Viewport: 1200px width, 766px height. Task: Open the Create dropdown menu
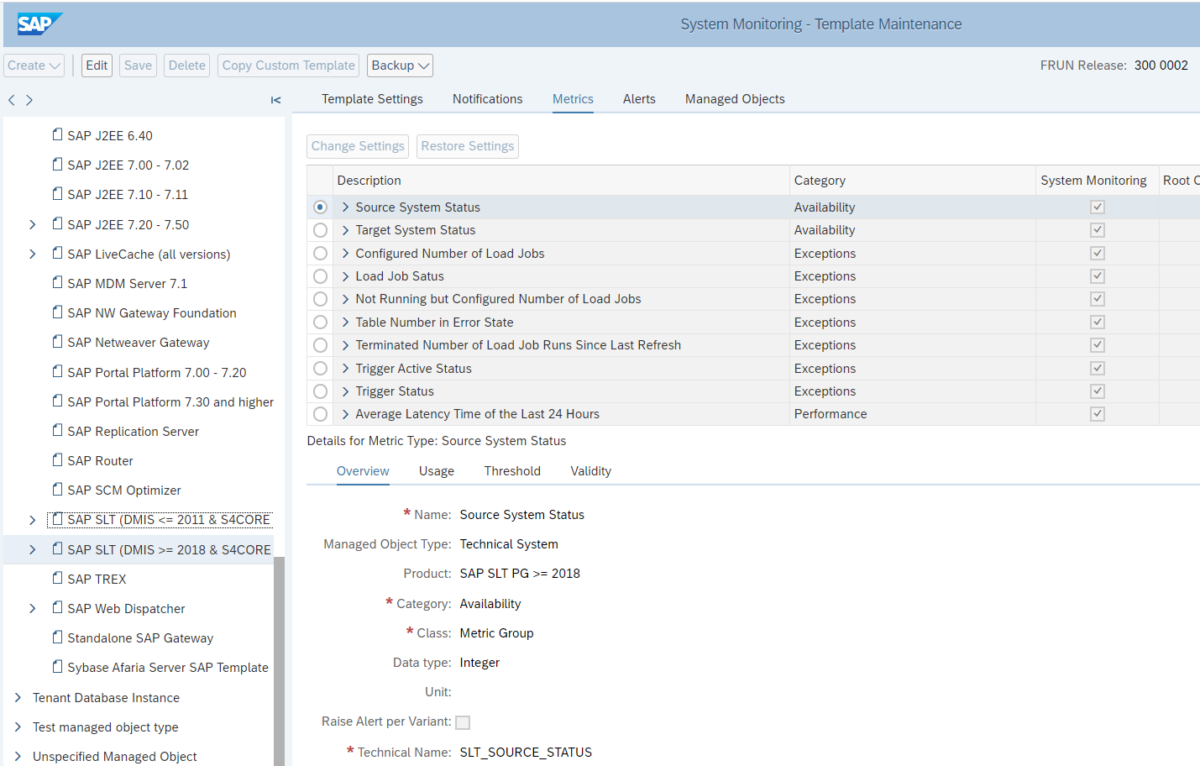click(33, 64)
